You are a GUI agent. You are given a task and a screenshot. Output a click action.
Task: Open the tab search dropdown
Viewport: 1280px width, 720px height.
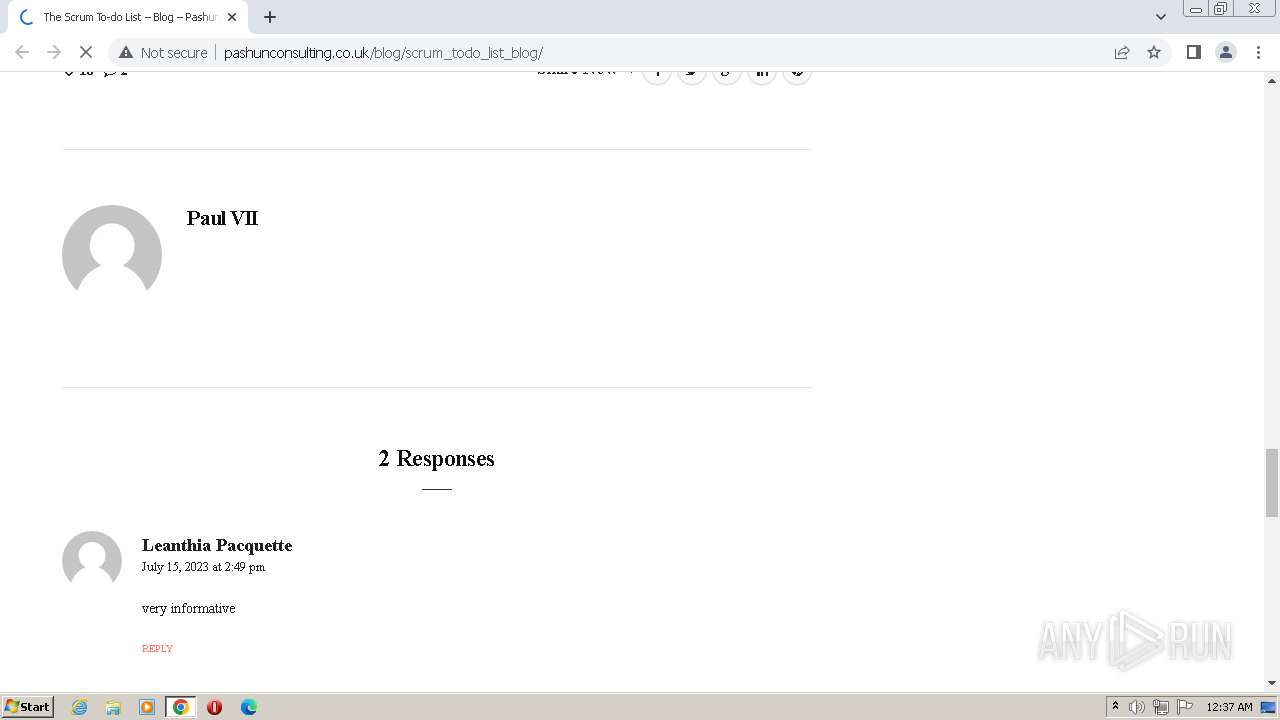[x=1160, y=16]
